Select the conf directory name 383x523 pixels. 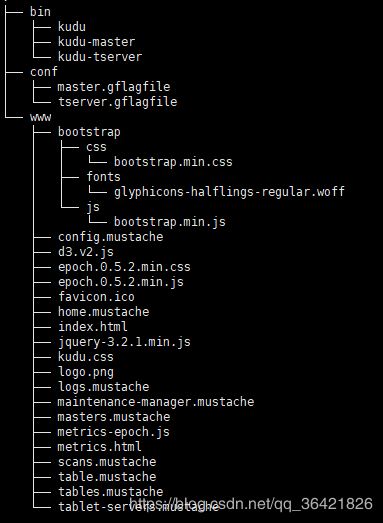[x=44, y=72]
